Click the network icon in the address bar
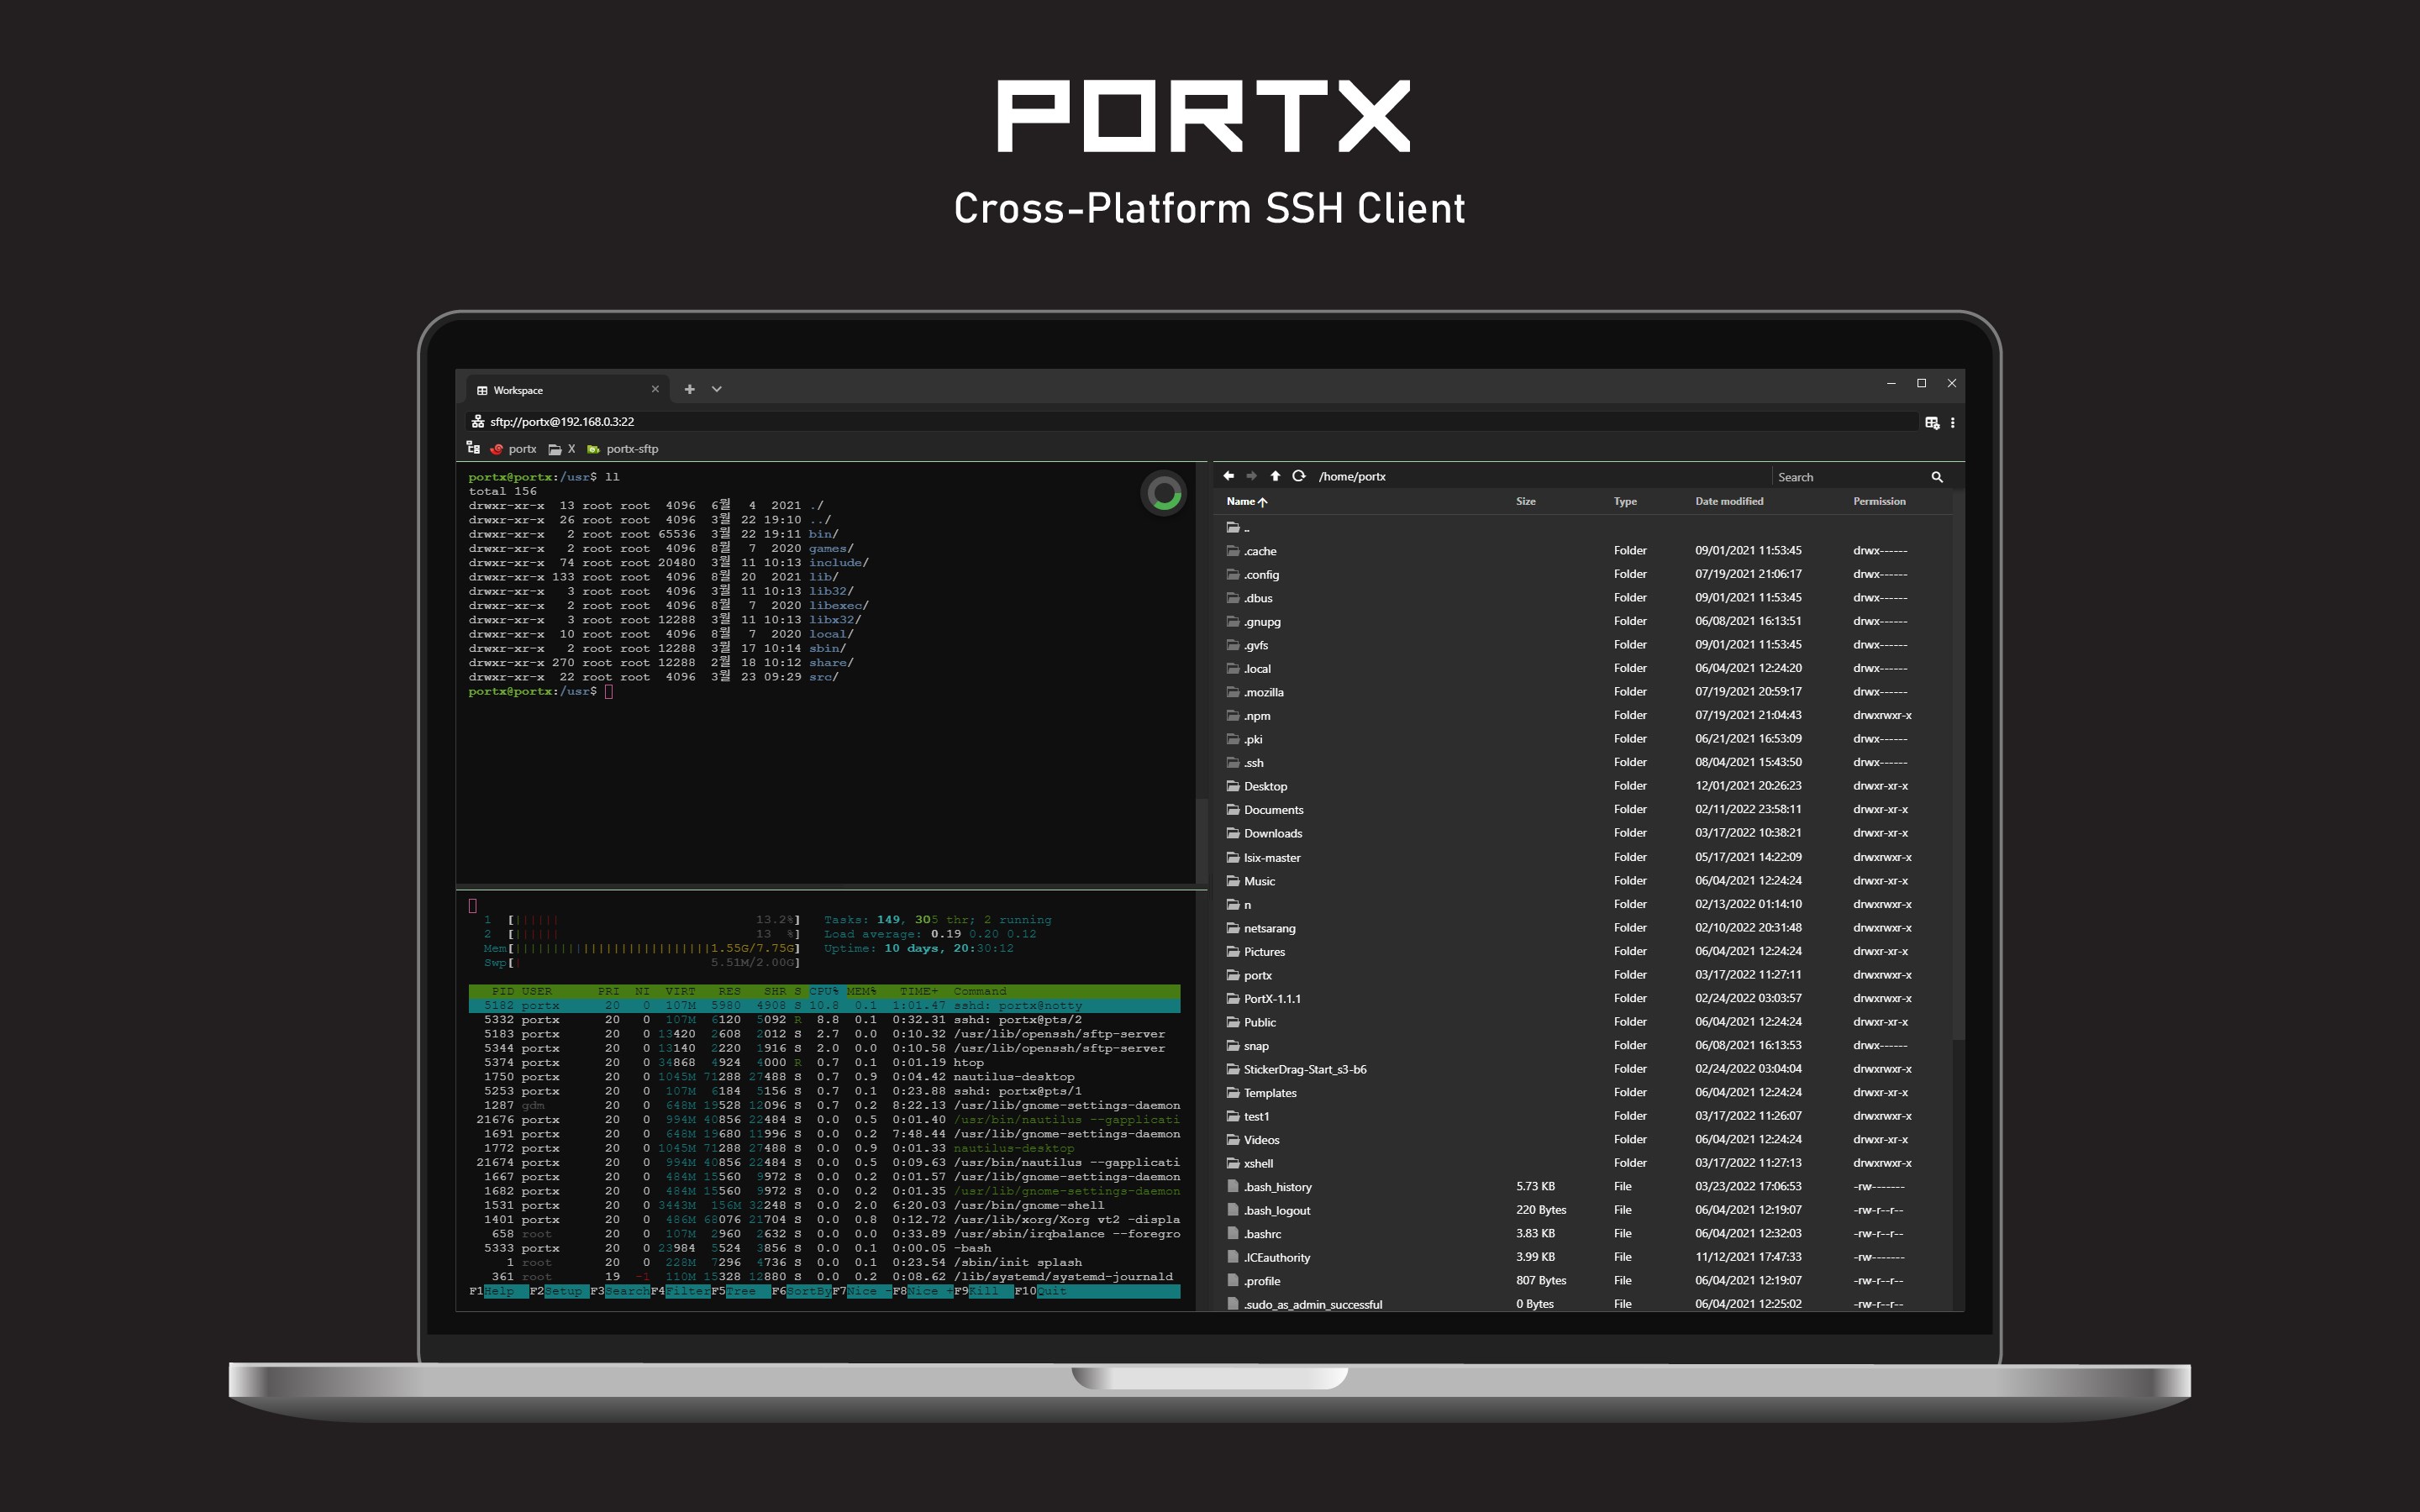The width and height of the screenshot is (2420, 1512). coord(478,421)
